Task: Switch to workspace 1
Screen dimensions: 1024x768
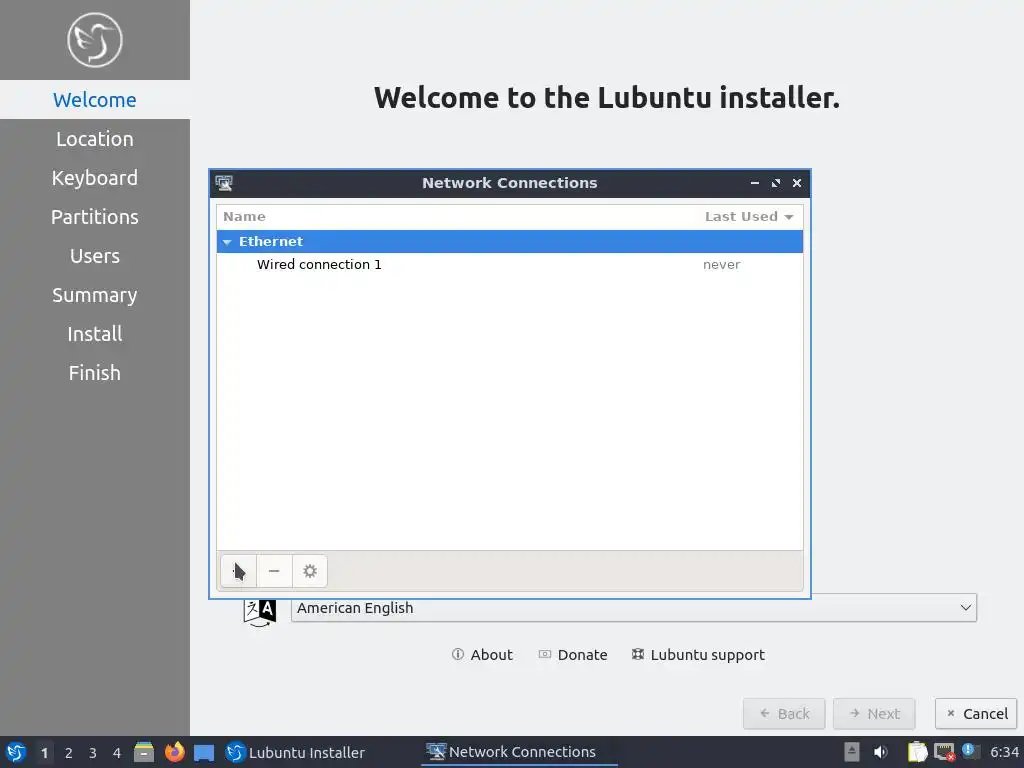Action: [44, 753]
